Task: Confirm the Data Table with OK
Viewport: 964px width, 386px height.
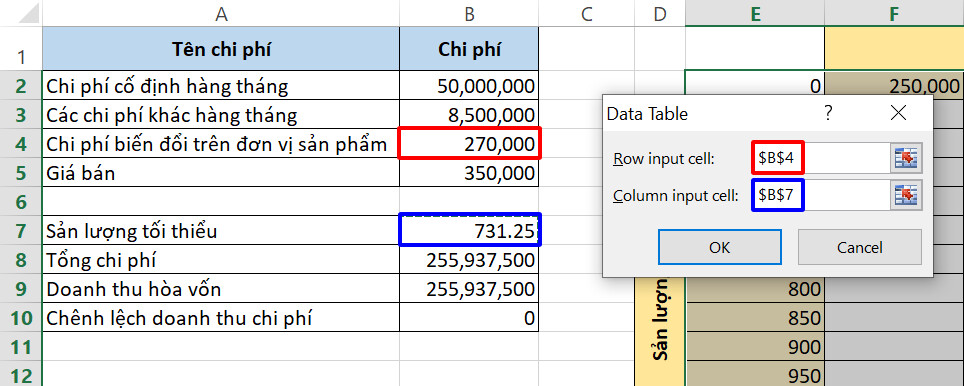Action: coord(719,247)
